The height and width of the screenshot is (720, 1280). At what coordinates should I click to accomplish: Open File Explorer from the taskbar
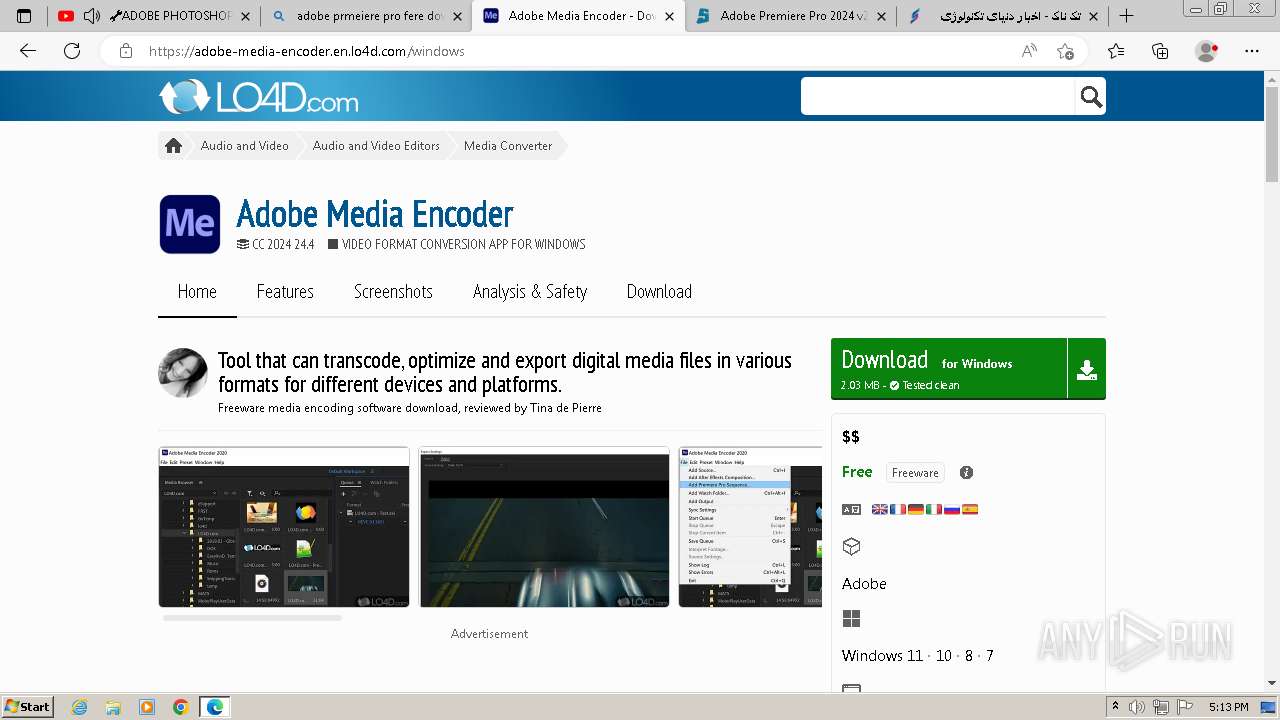coord(113,707)
